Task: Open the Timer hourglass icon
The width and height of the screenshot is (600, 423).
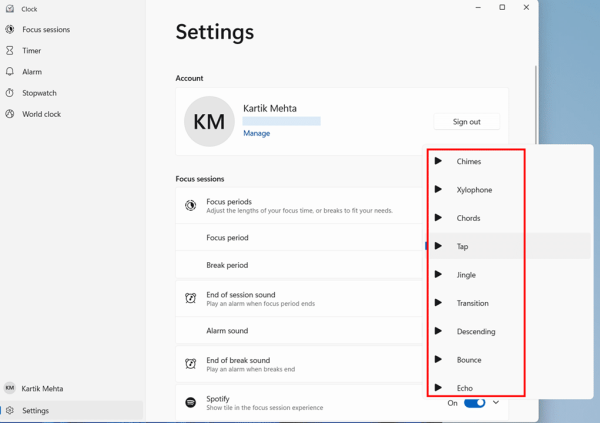Action: pos(10,51)
